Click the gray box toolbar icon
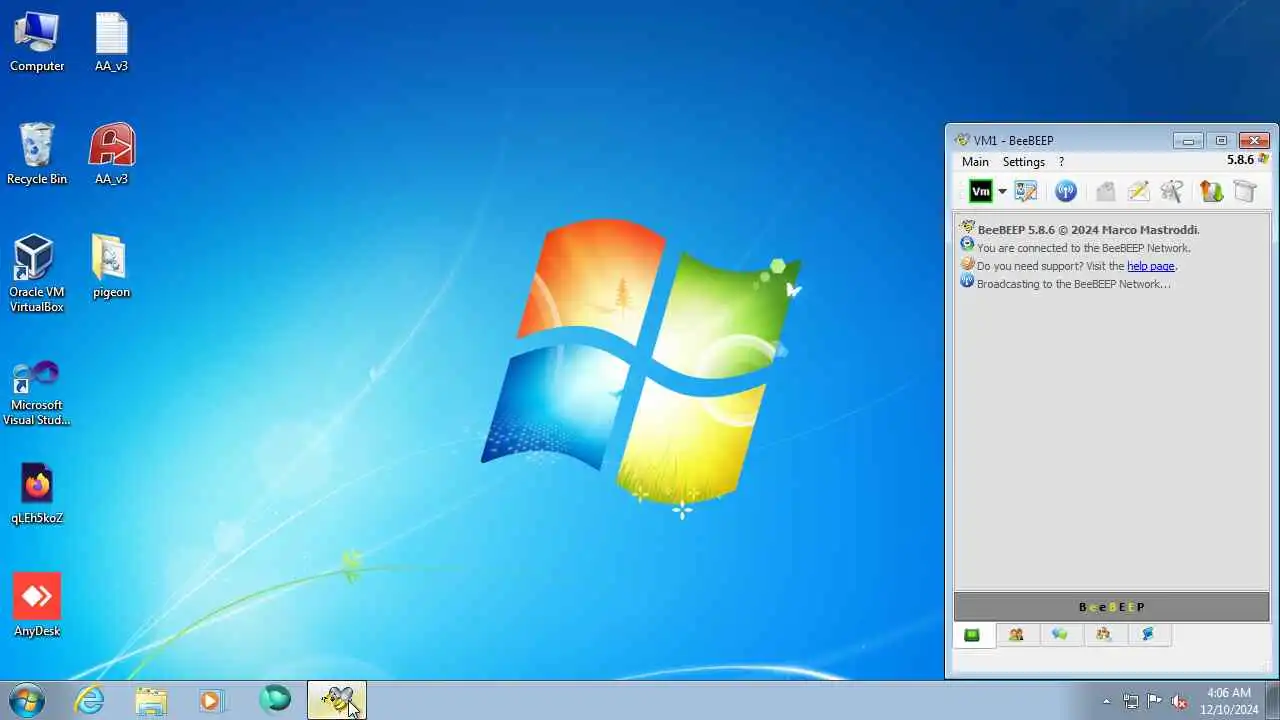The image size is (1280, 720). [x=1245, y=191]
